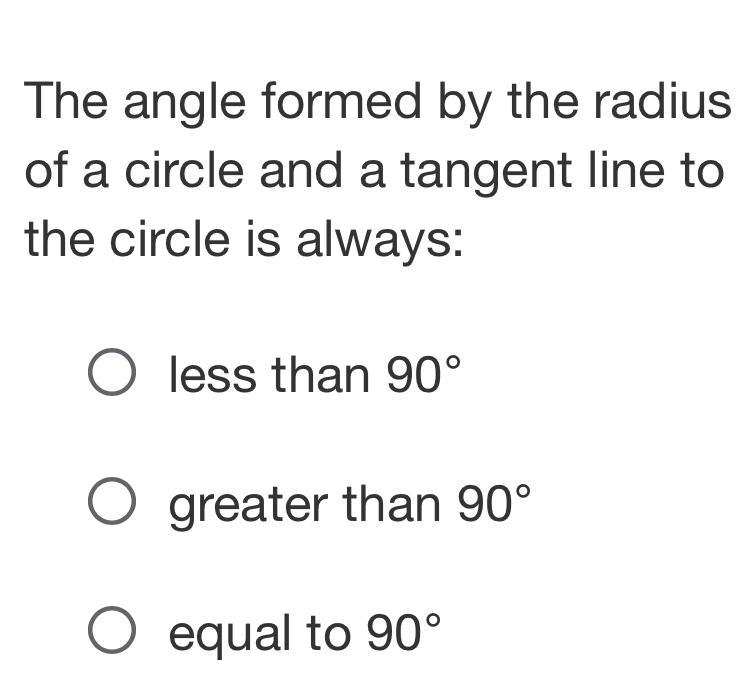Click the text 'the circle is always:'
Viewport: 745px width, 692px height.
tap(243, 239)
